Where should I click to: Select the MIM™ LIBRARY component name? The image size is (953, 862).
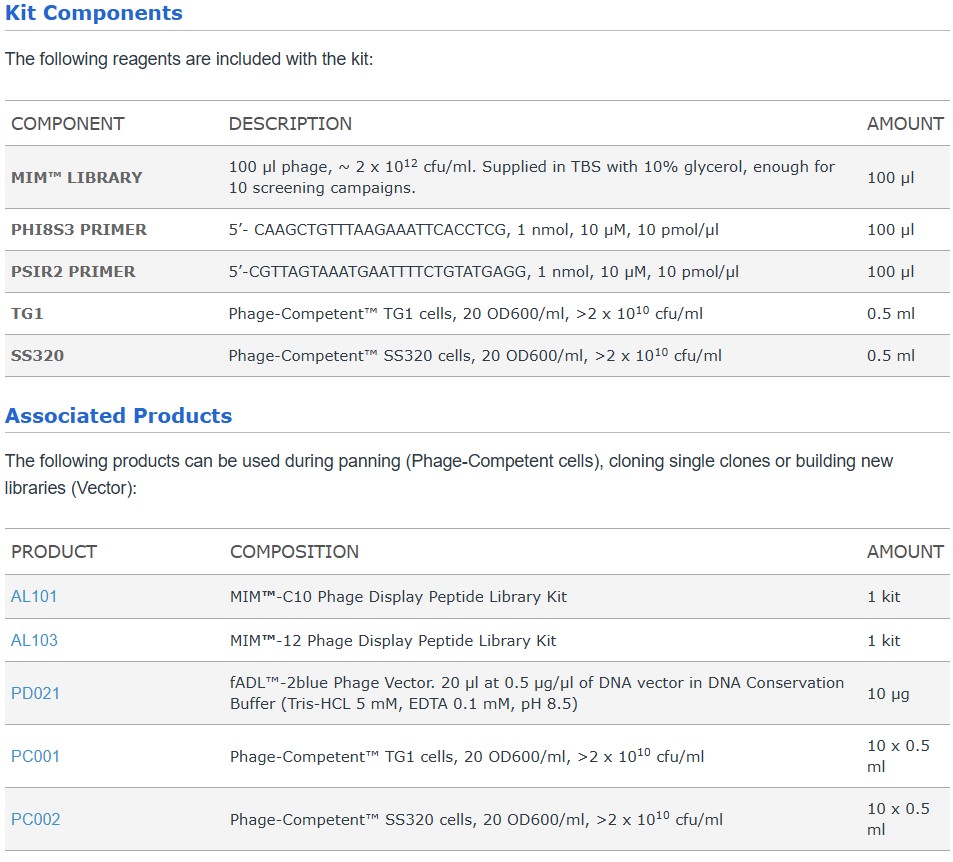click(x=76, y=177)
